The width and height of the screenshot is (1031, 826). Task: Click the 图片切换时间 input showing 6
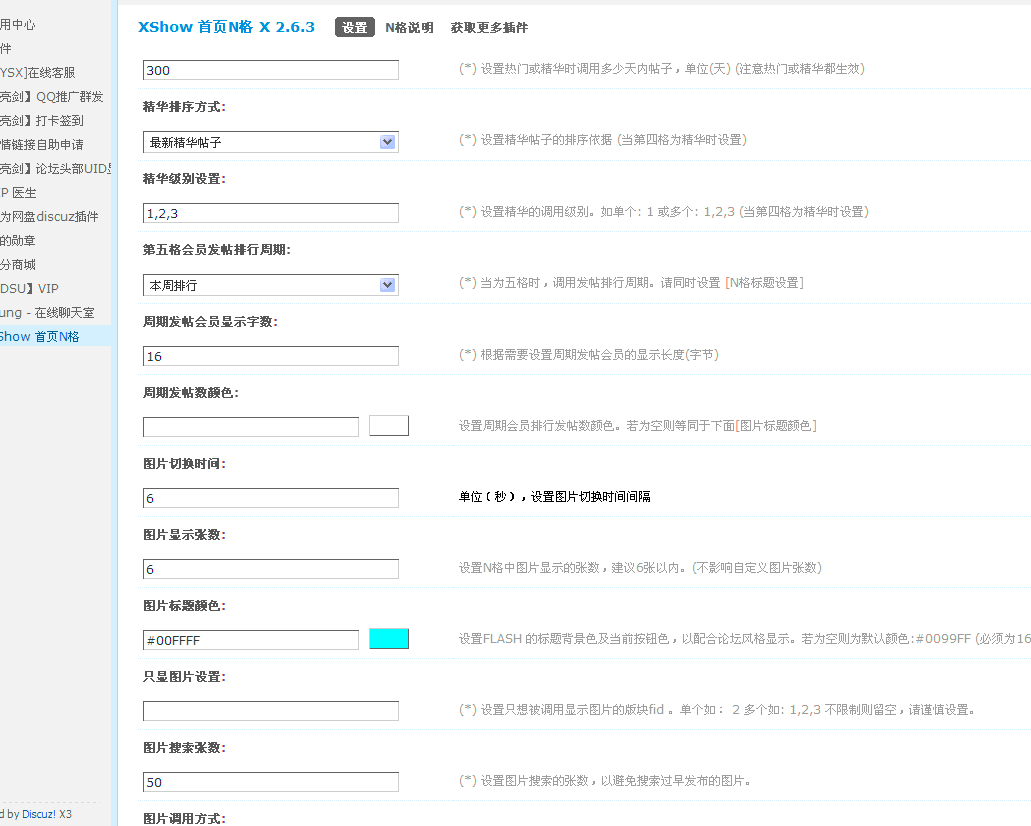[x=268, y=497]
